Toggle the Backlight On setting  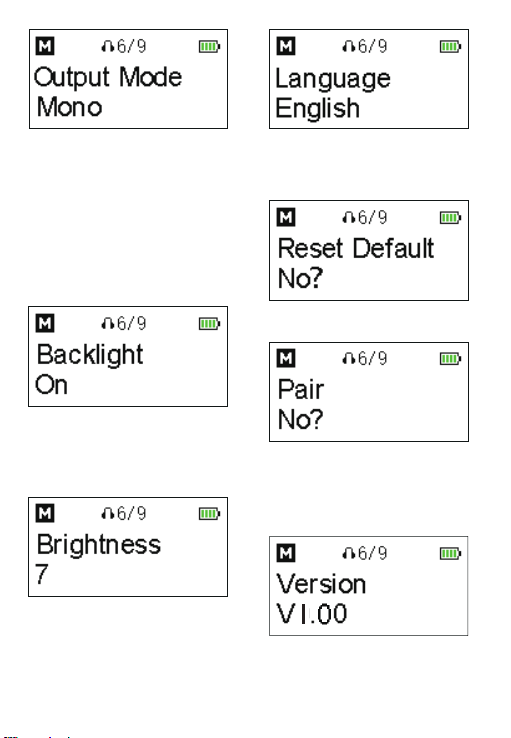coord(51,385)
